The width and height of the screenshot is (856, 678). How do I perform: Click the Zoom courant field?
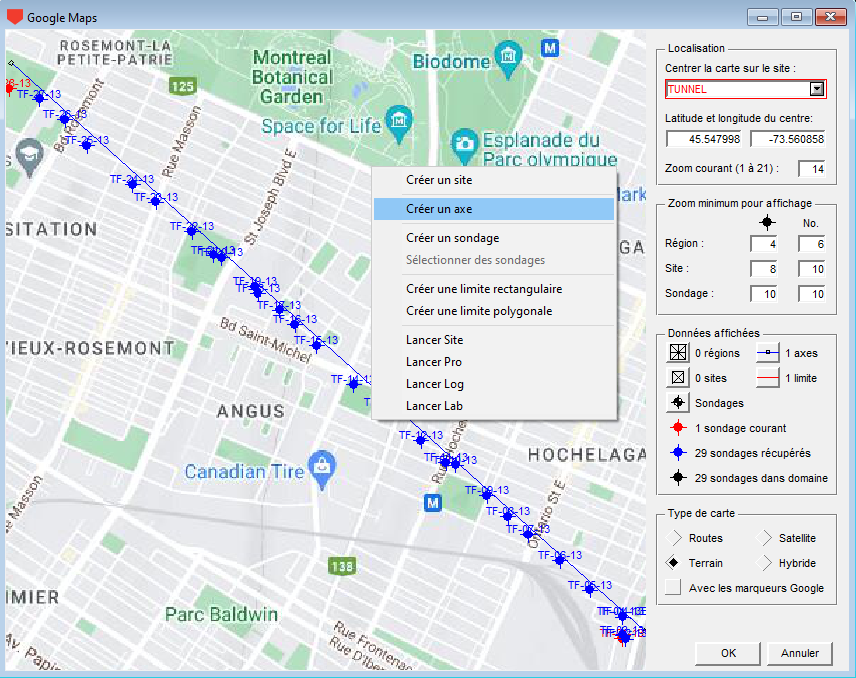[812, 169]
